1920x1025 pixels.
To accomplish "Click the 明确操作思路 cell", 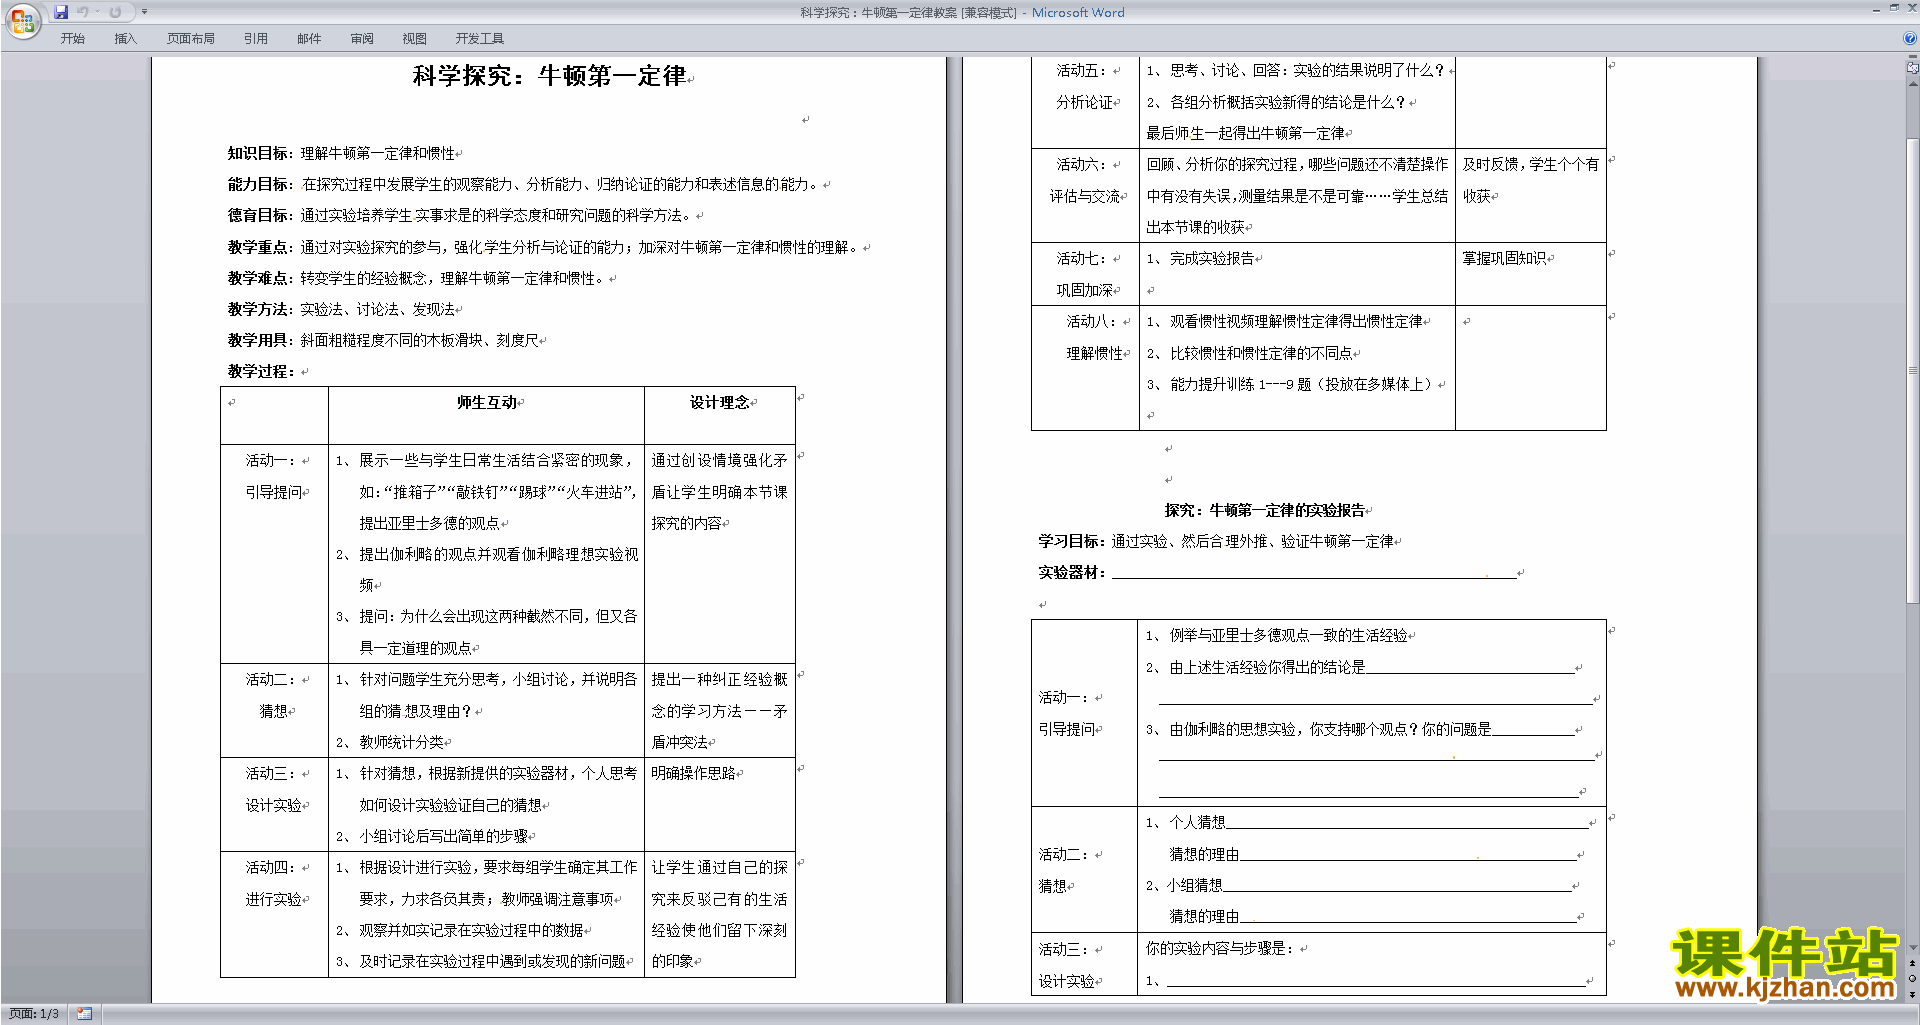I will coord(720,804).
